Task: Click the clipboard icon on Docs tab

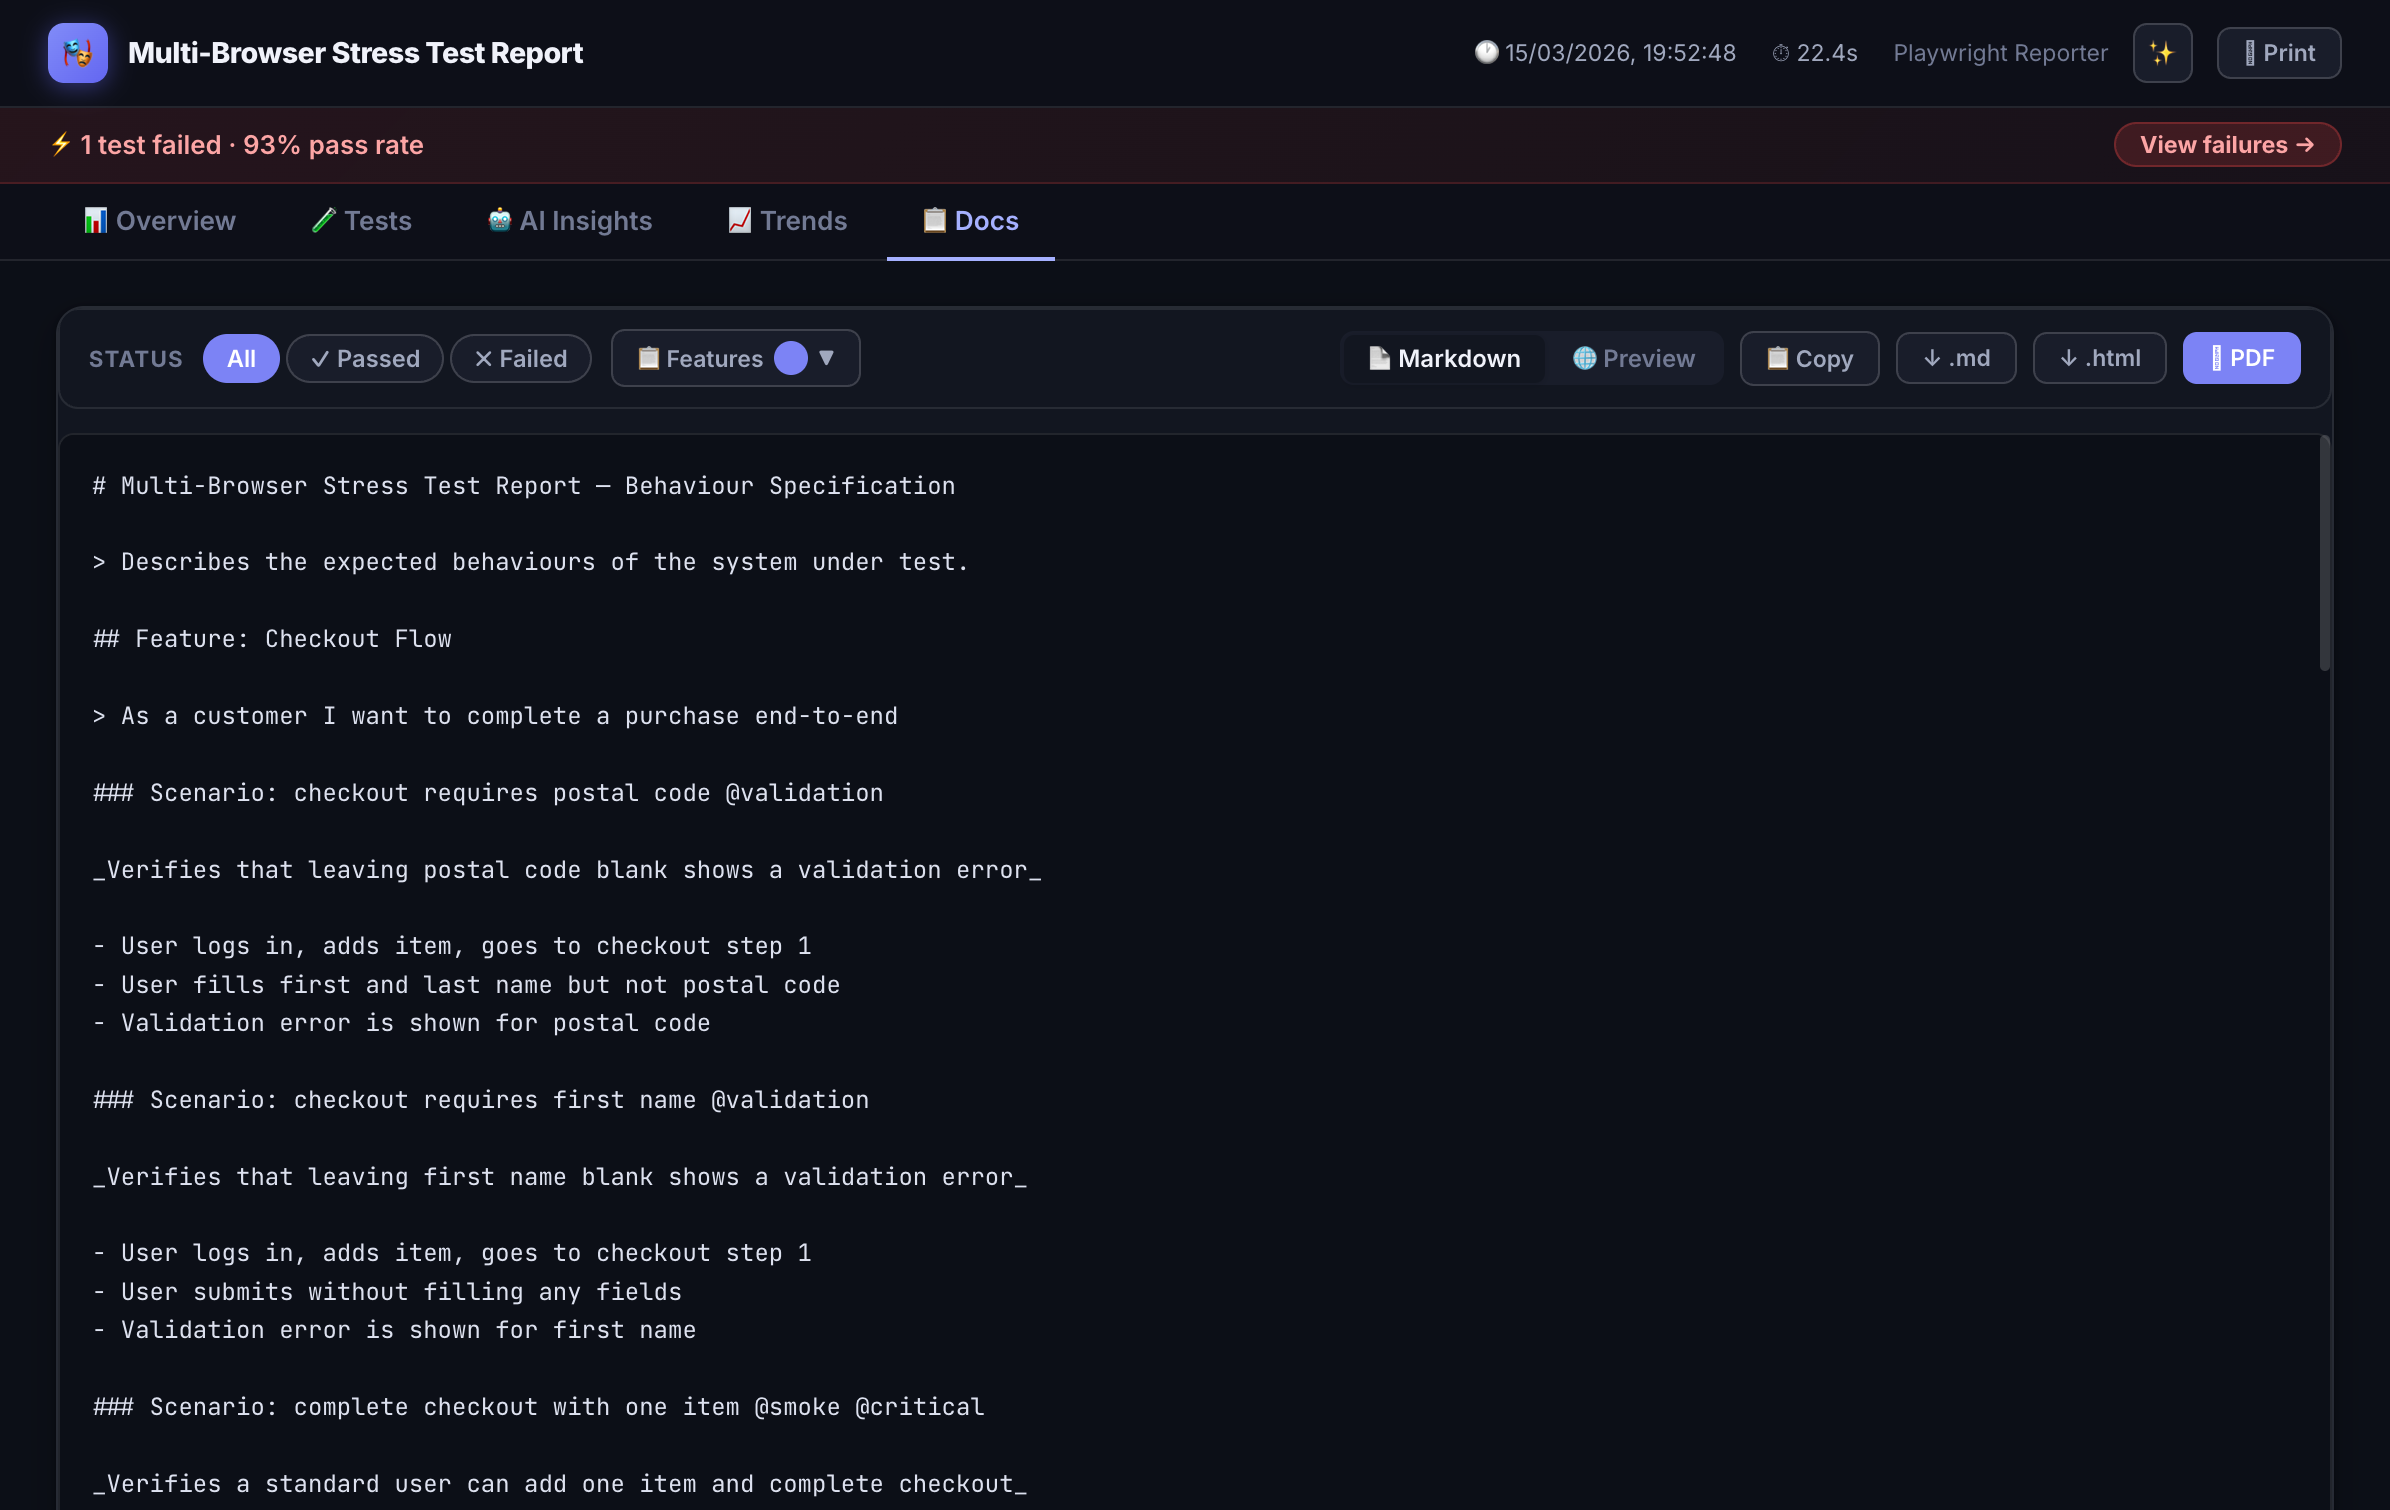Action: pyautogui.click(x=935, y=220)
